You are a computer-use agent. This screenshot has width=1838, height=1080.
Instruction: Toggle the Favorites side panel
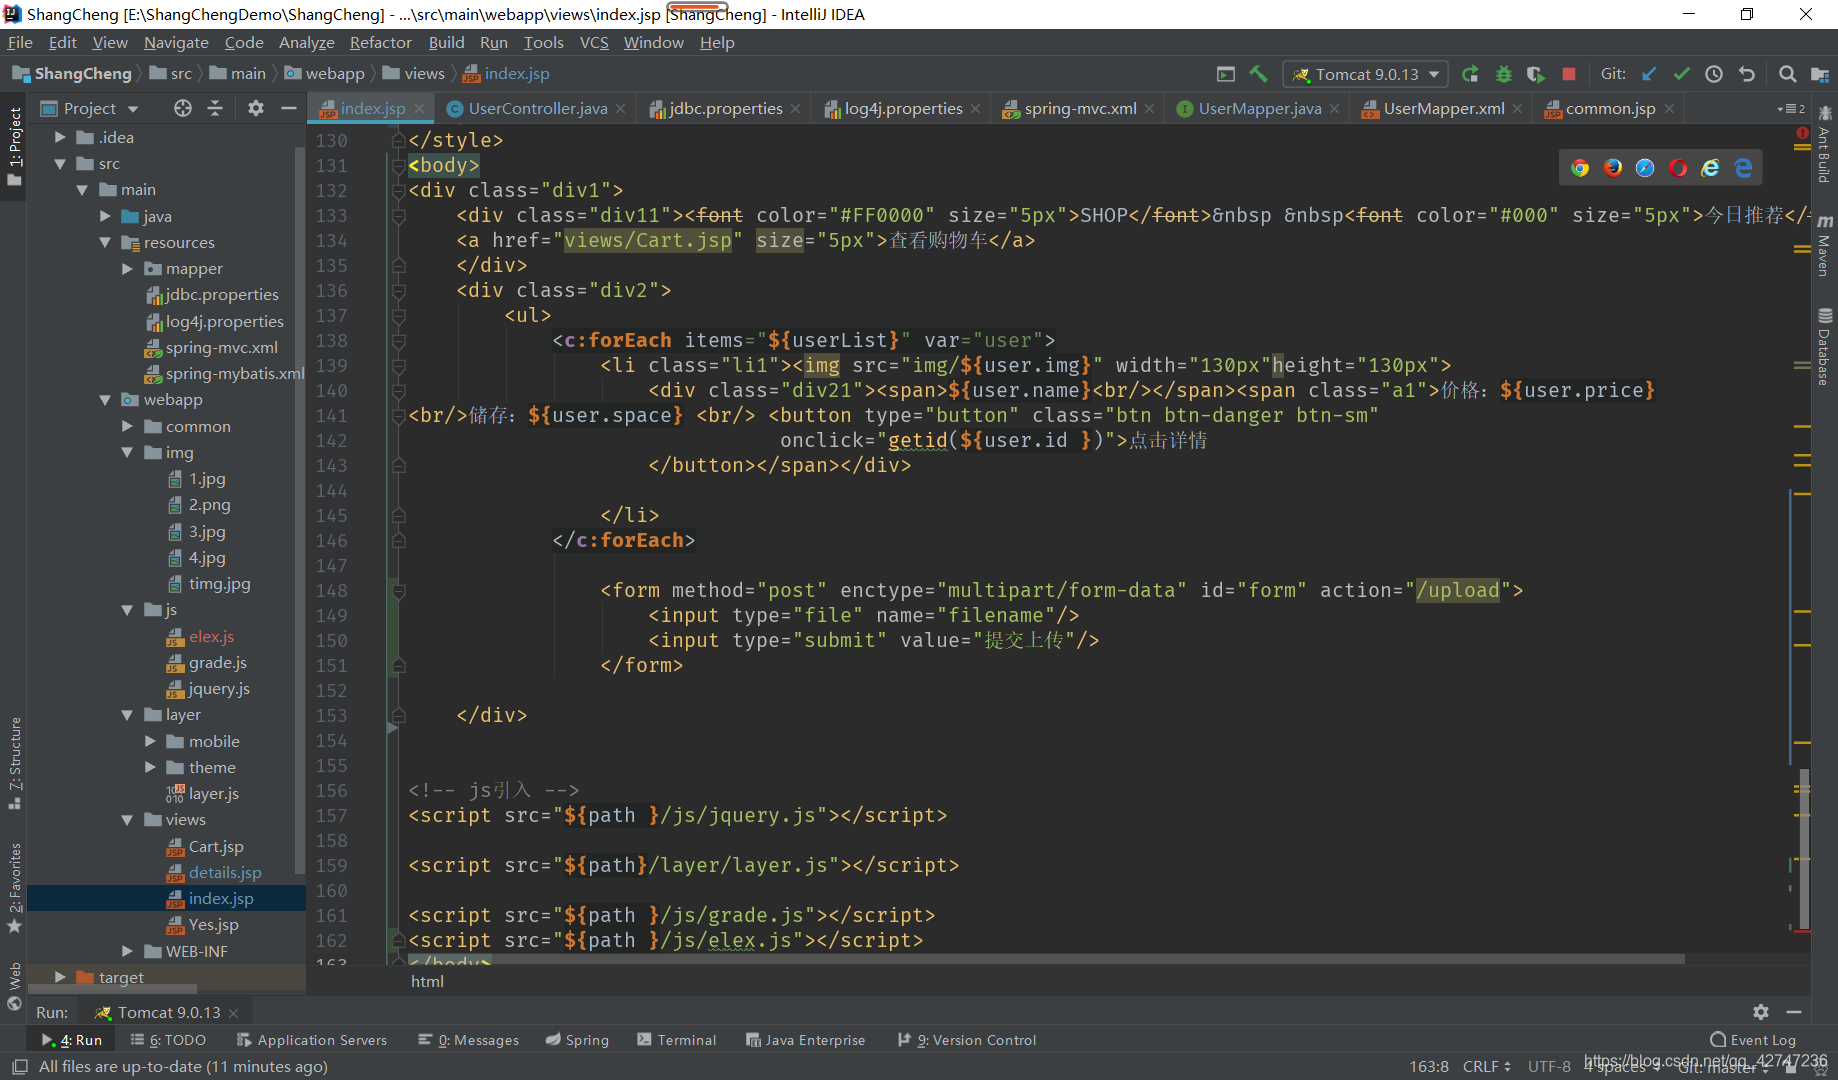[14, 888]
